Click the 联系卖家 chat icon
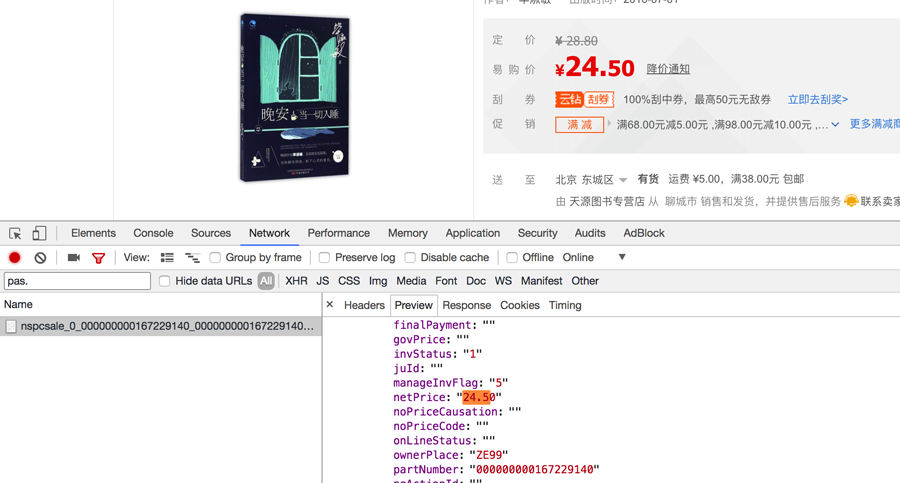Viewport: 900px width, 483px height. pos(851,201)
